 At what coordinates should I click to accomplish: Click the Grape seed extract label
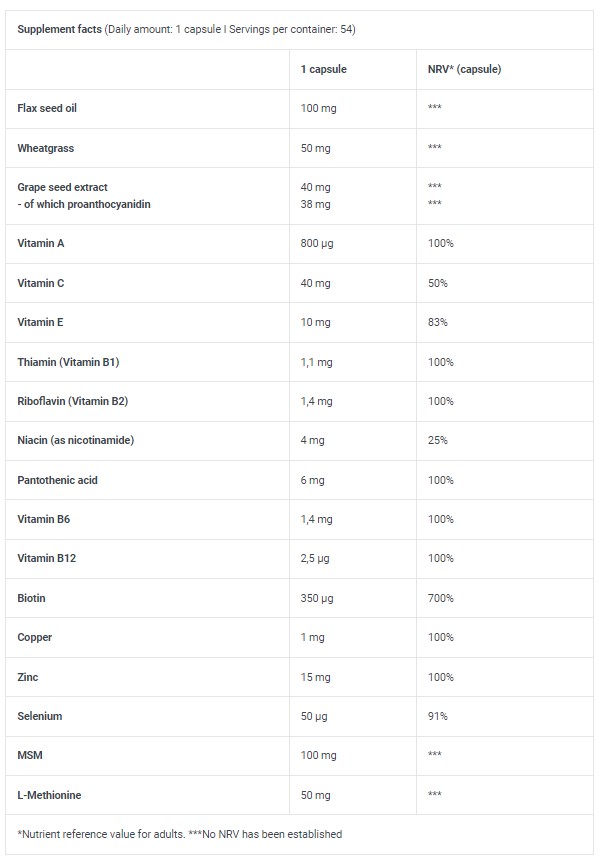(x=62, y=187)
